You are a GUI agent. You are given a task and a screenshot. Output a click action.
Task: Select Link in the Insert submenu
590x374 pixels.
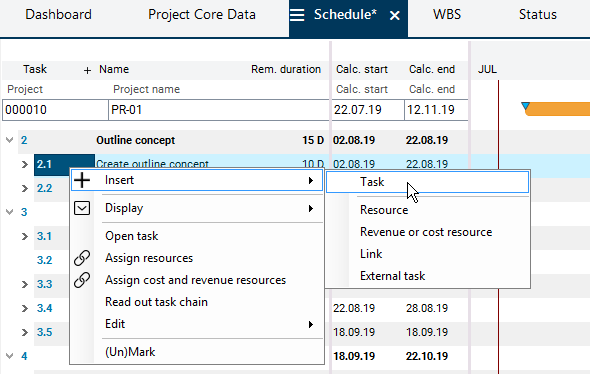click(x=371, y=254)
